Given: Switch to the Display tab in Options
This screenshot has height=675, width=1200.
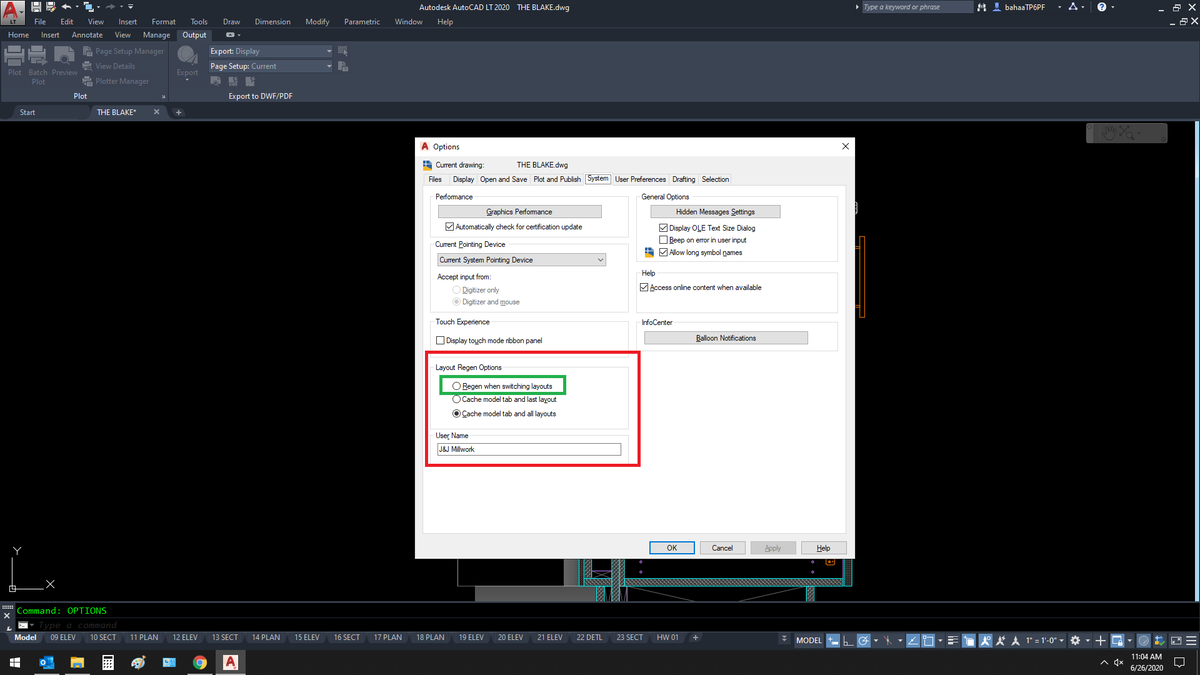Looking at the screenshot, I should 463,179.
